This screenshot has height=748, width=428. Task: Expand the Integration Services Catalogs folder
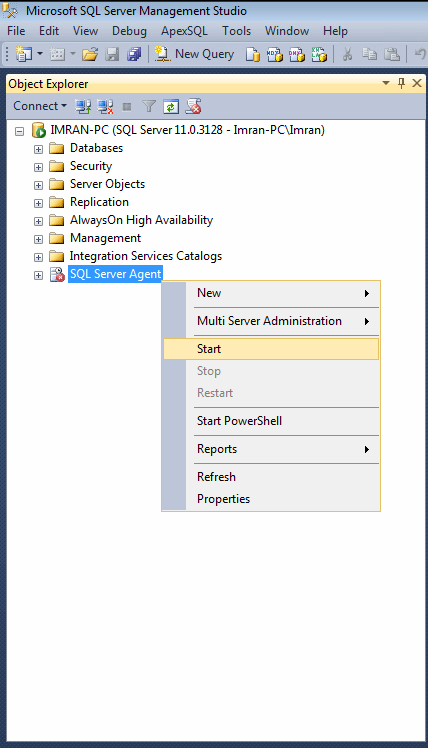pyautogui.click(x=38, y=257)
